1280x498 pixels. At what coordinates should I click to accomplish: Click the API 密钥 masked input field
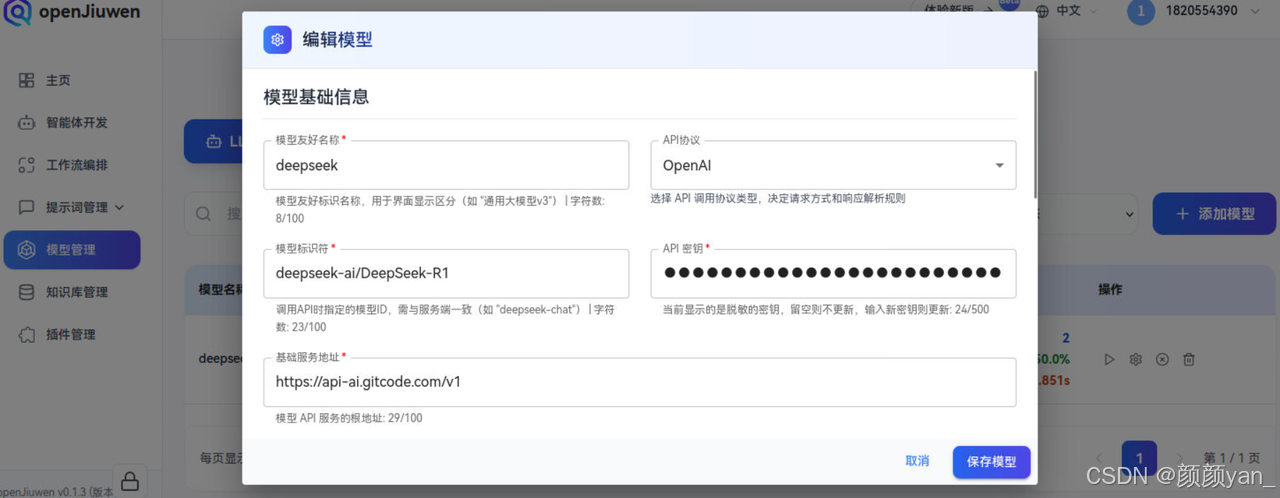833,273
